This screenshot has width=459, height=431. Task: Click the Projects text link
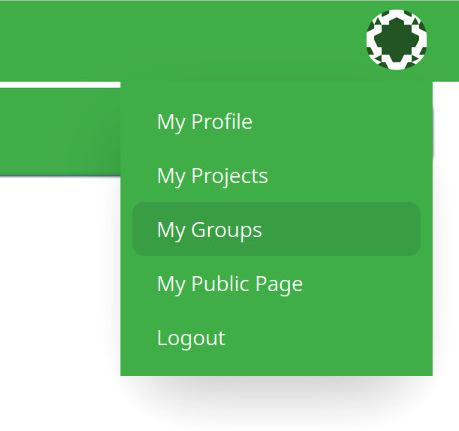coord(229,176)
